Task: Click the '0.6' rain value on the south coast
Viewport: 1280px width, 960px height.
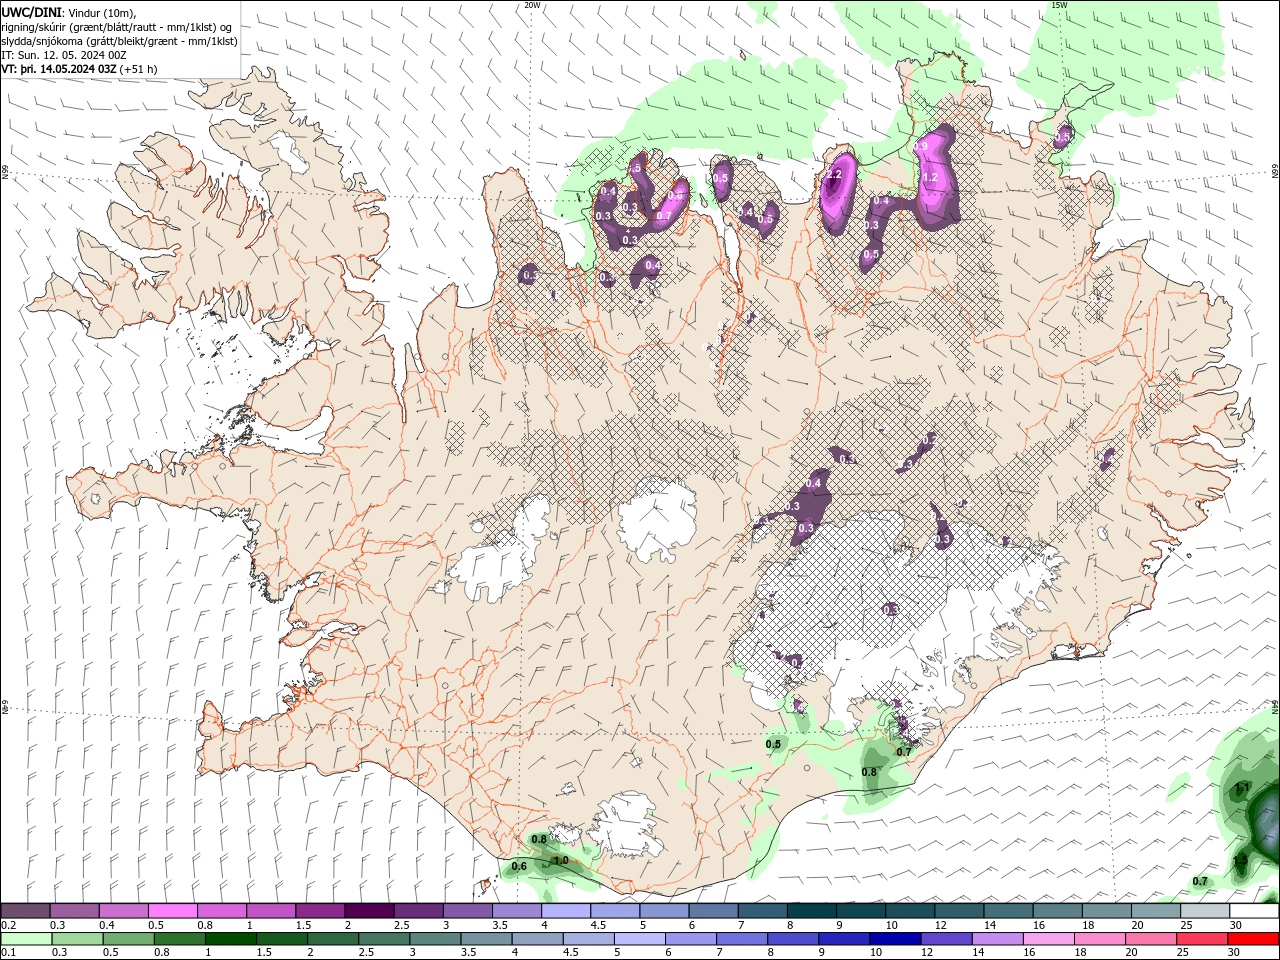Action: click(519, 866)
